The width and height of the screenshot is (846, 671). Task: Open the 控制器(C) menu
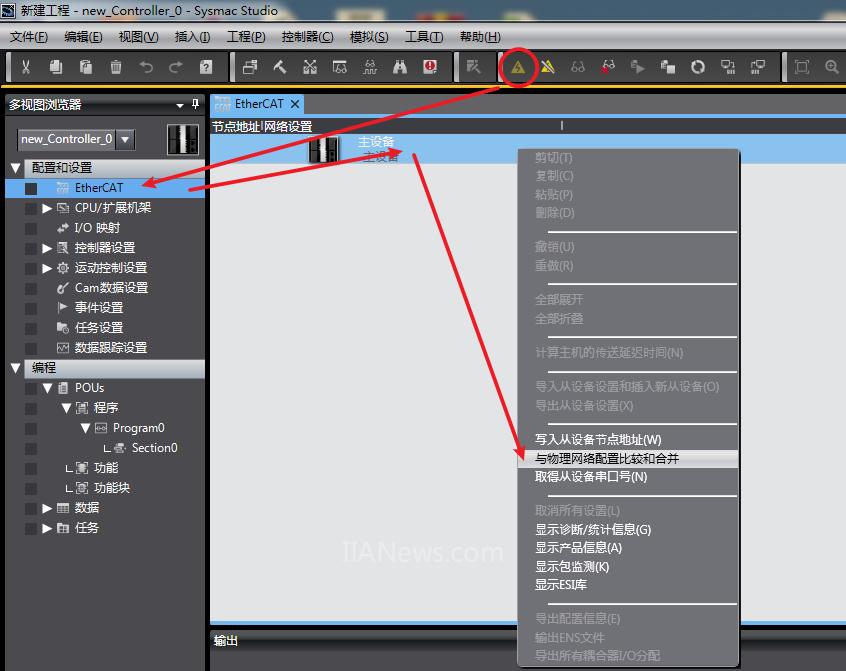[308, 37]
